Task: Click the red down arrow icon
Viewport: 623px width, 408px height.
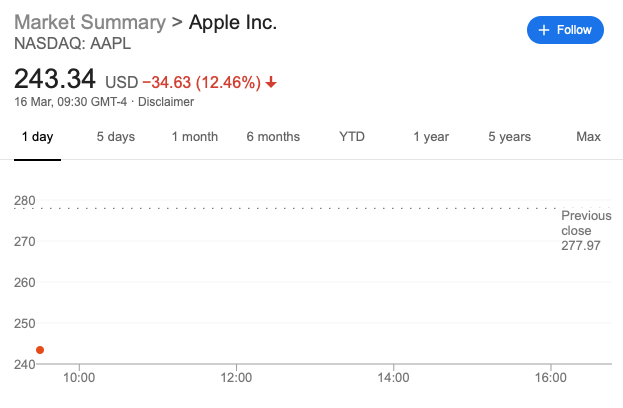Action: pos(271,81)
